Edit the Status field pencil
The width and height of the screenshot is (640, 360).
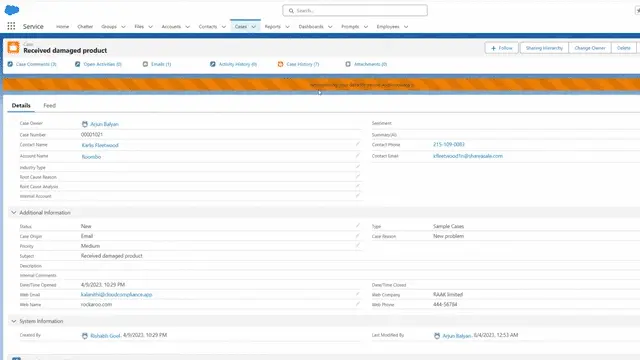point(358,225)
